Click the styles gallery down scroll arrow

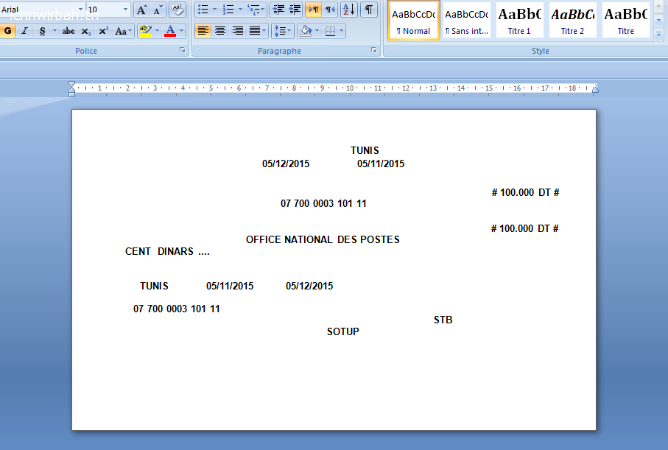click(x=659, y=20)
